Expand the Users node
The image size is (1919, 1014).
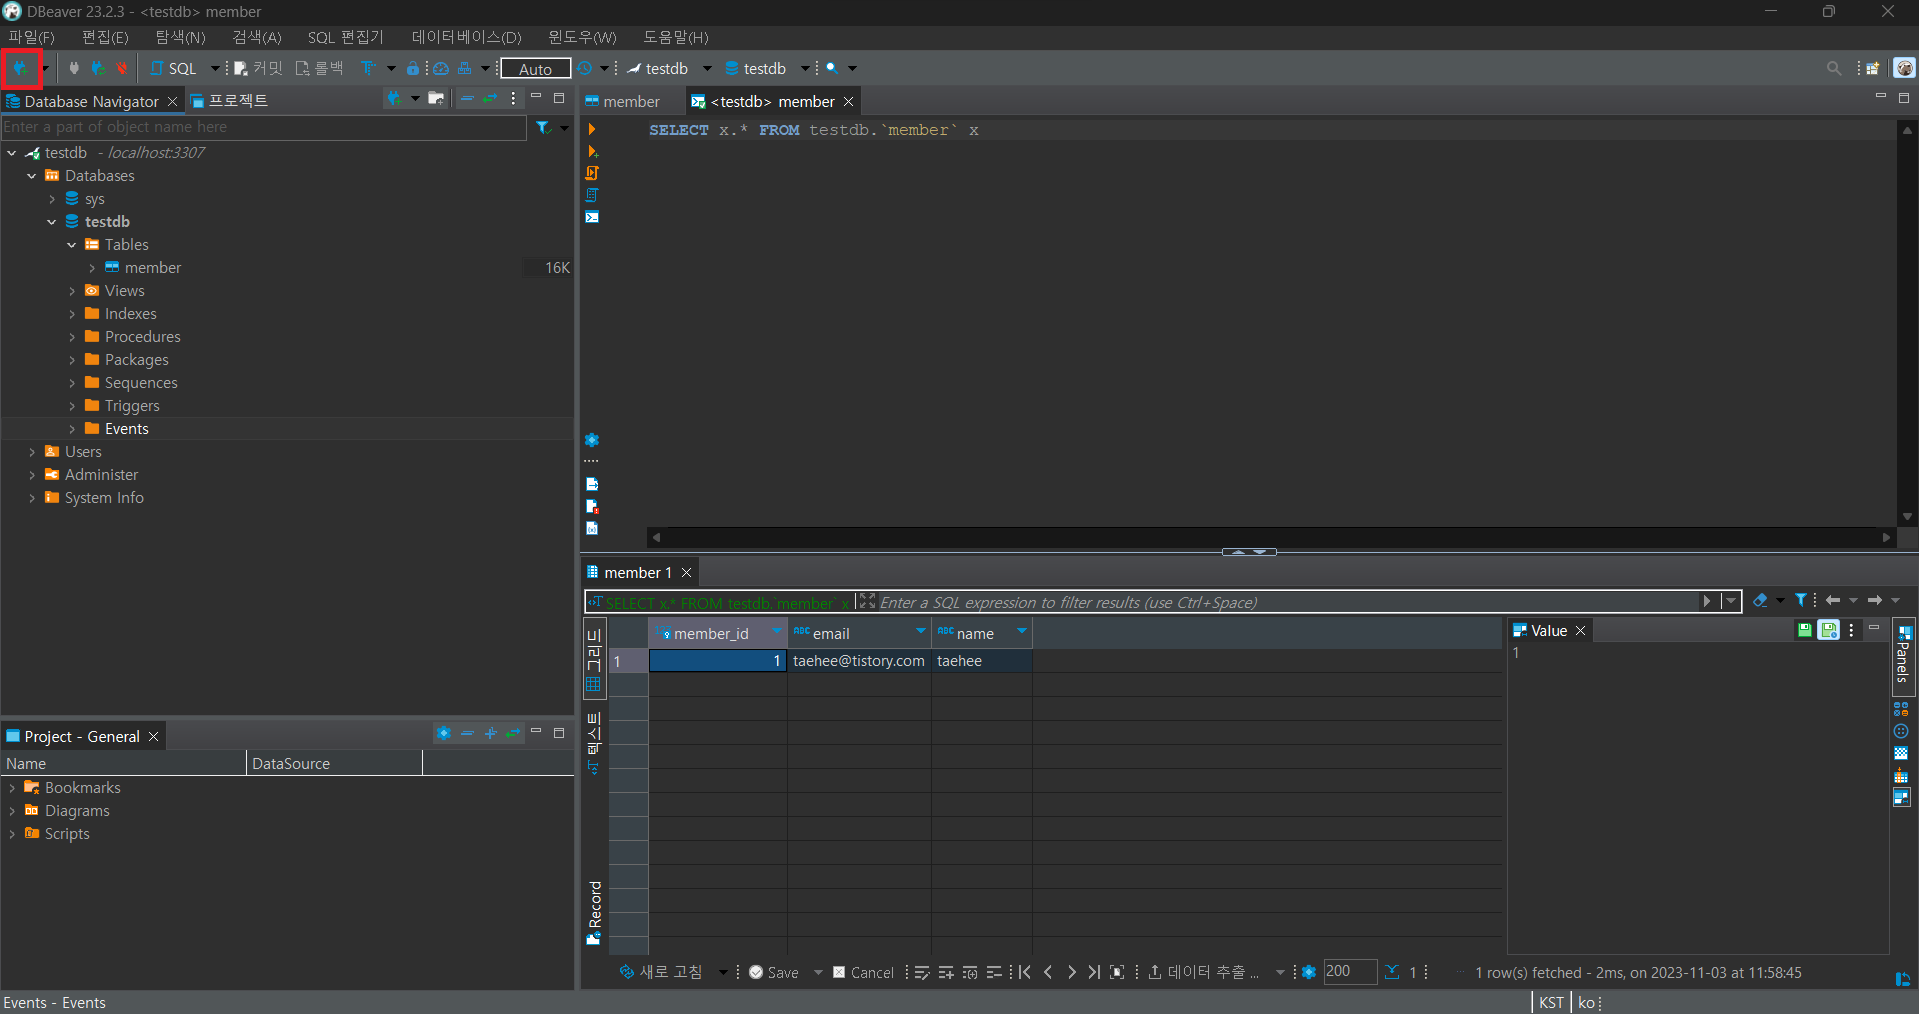point(31,452)
